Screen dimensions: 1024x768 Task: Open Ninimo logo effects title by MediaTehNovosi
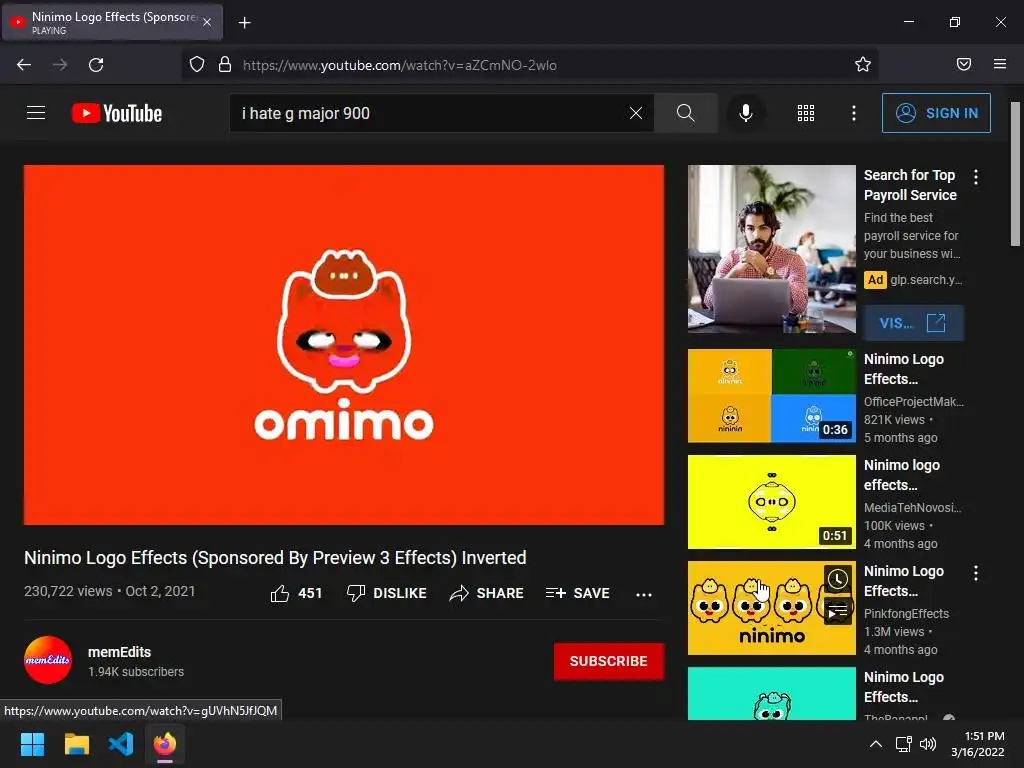(x=902, y=475)
